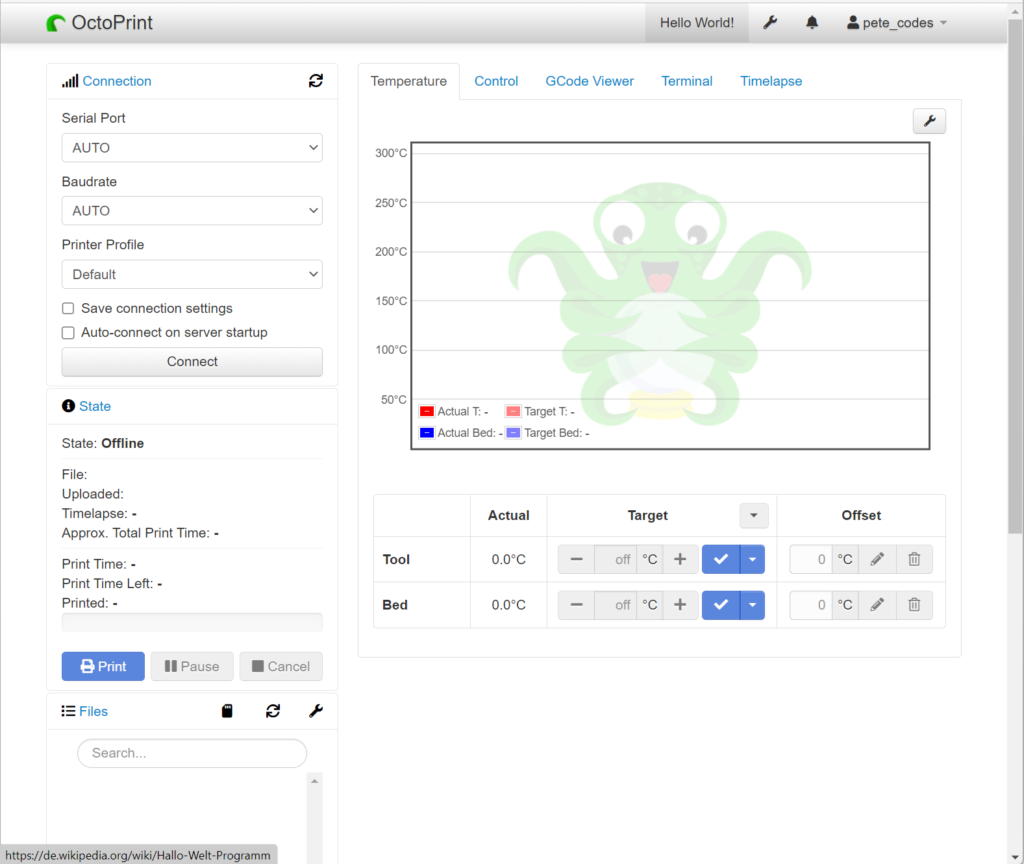Open the pete_codes user menu
This screenshot has height=864, width=1024.
click(897, 23)
